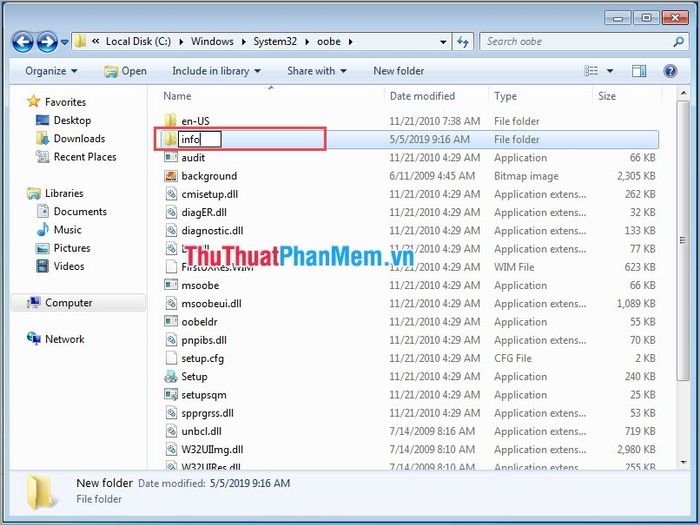Click New folder button
This screenshot has width=700, height=525.
[x=399, y=71]
